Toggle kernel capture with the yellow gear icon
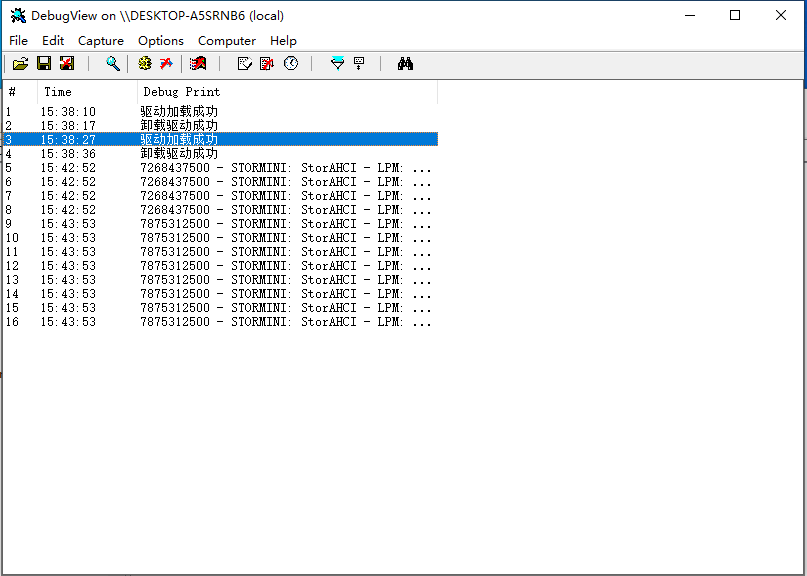Viewport: 807px width, 576px height. tap(145, 63)
